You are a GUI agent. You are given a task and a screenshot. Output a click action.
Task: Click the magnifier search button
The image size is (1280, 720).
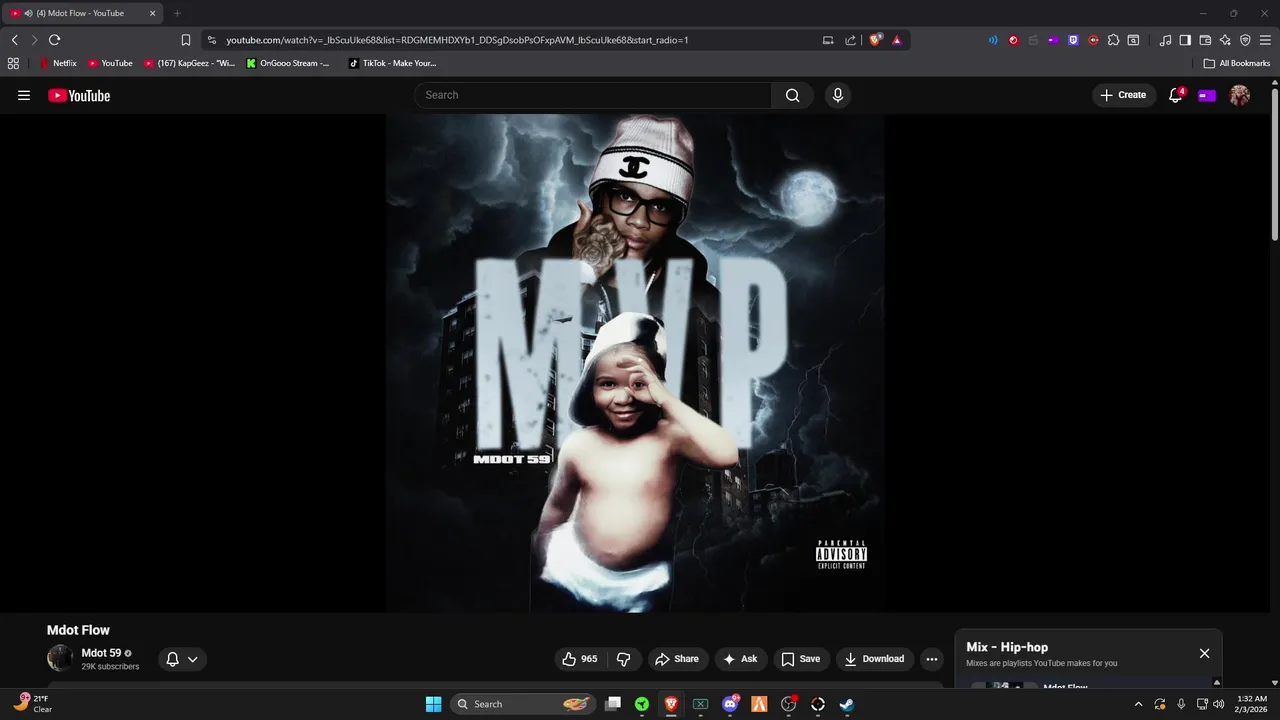[x=792, y=95]
